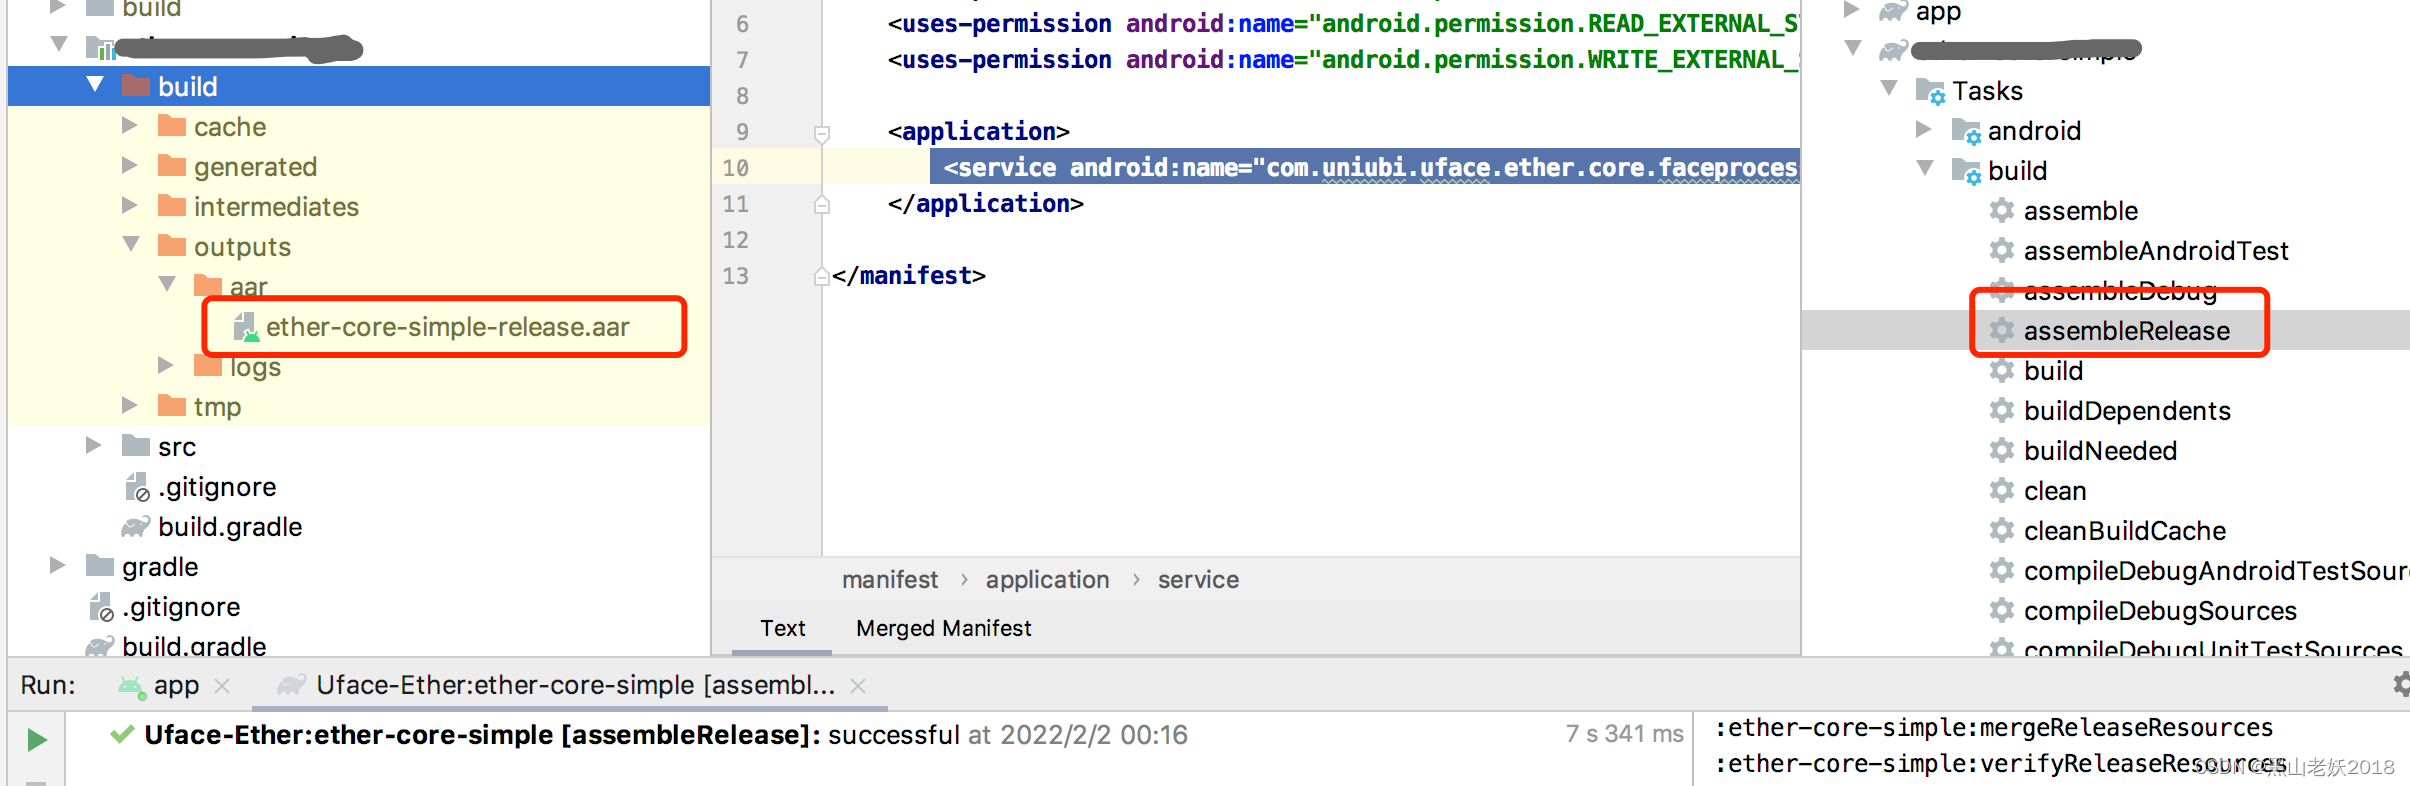Expand the generated folder
Screen dimensions: 2410x786
(130, 165)
